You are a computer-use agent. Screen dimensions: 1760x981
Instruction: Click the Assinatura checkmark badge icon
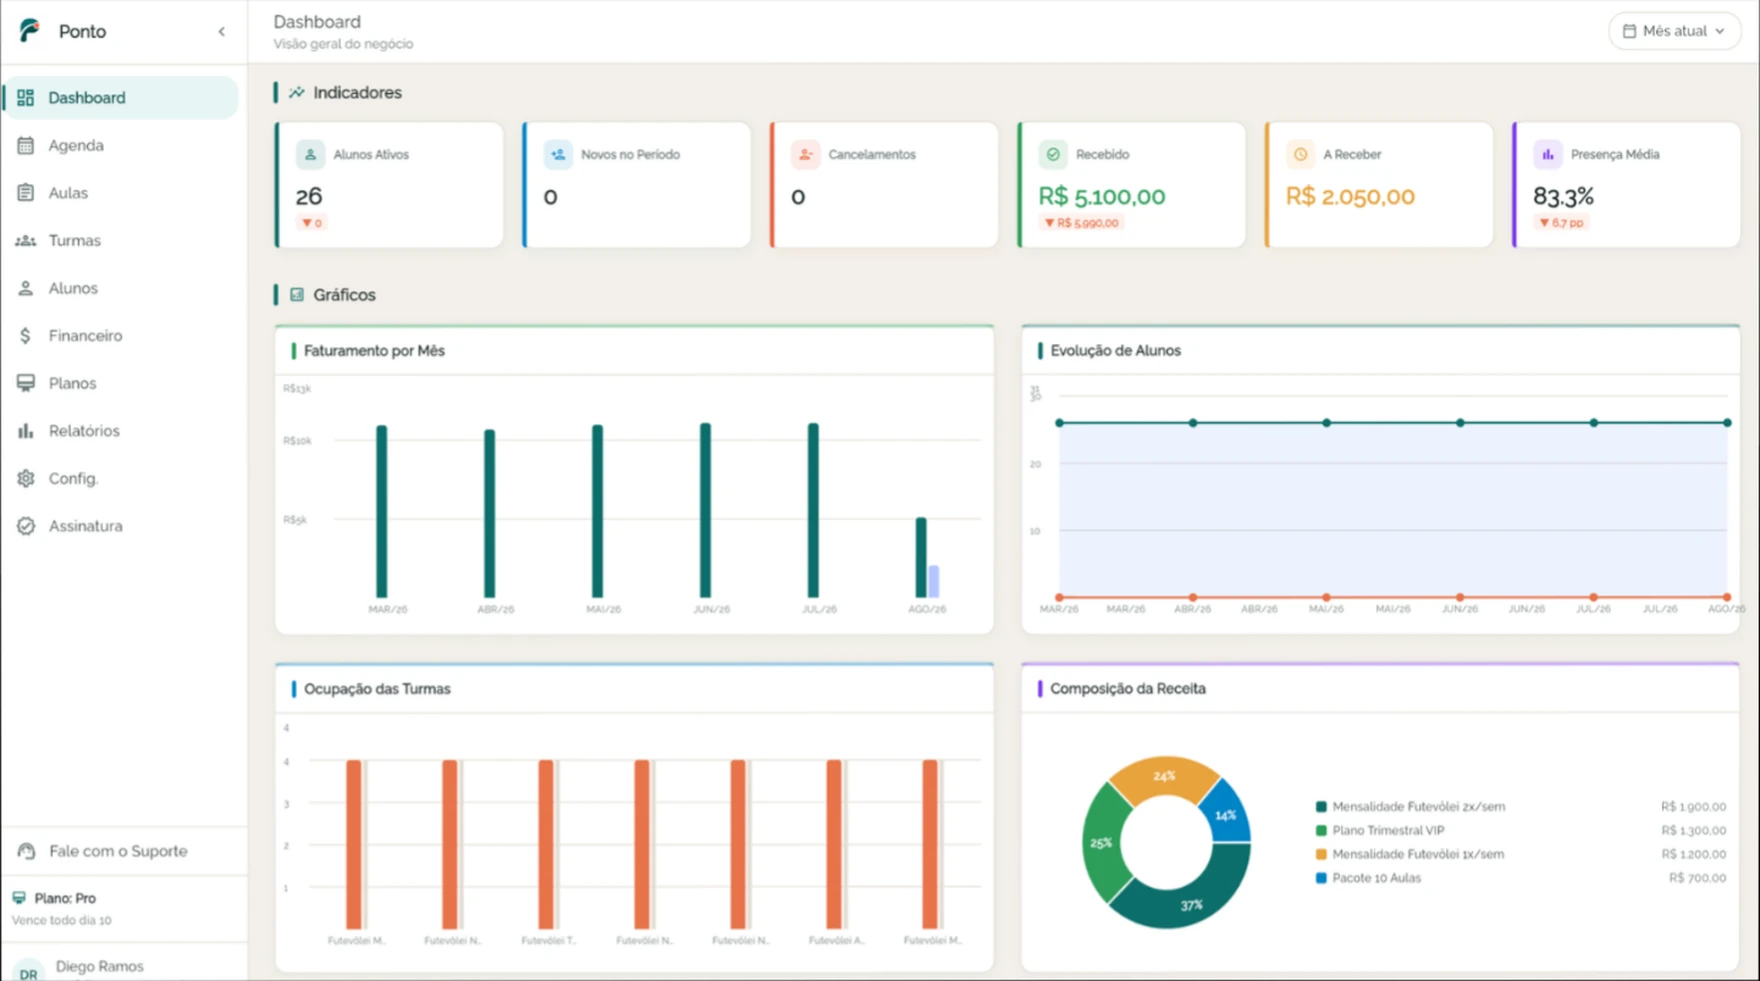pos(26,526)
